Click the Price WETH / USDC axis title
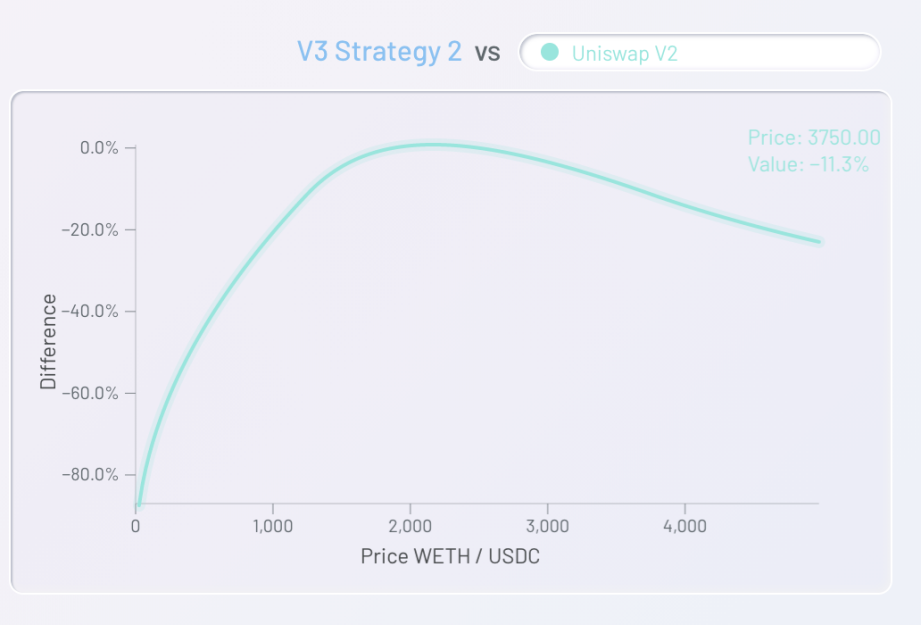The image size is (921, 625). [x=450, y=556]
